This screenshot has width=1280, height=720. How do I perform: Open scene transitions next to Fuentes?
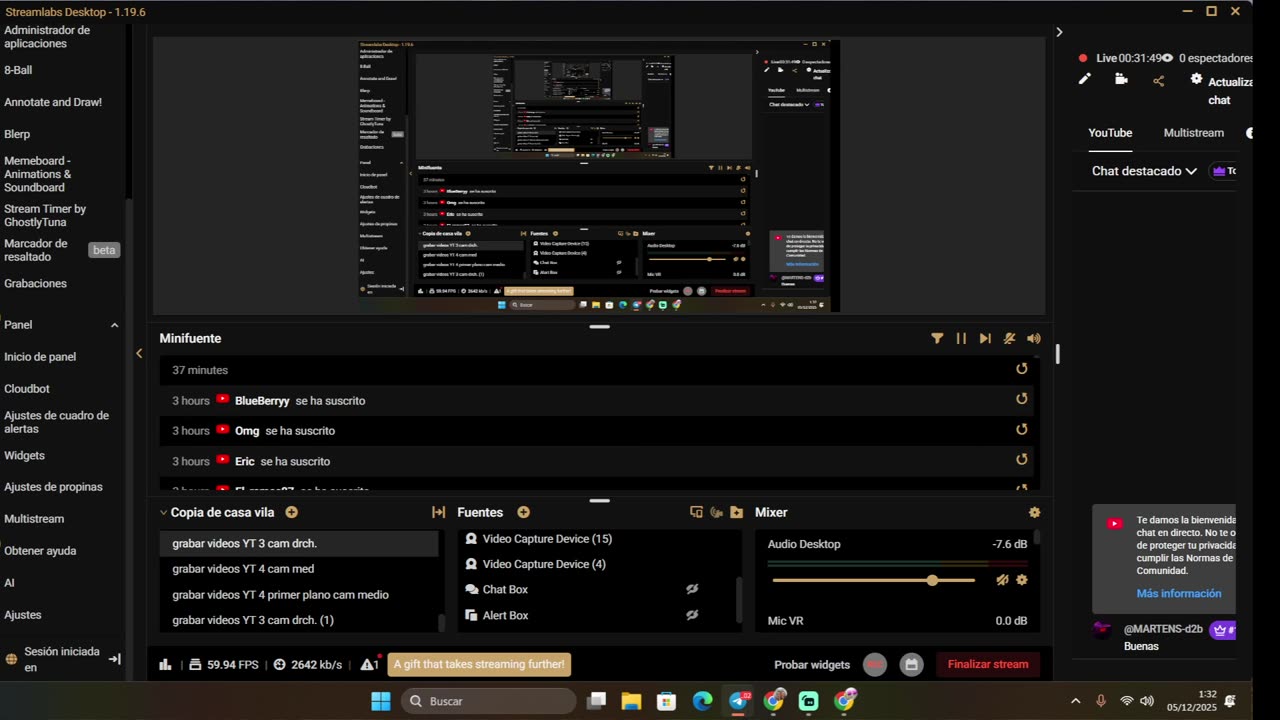(438, 512)
